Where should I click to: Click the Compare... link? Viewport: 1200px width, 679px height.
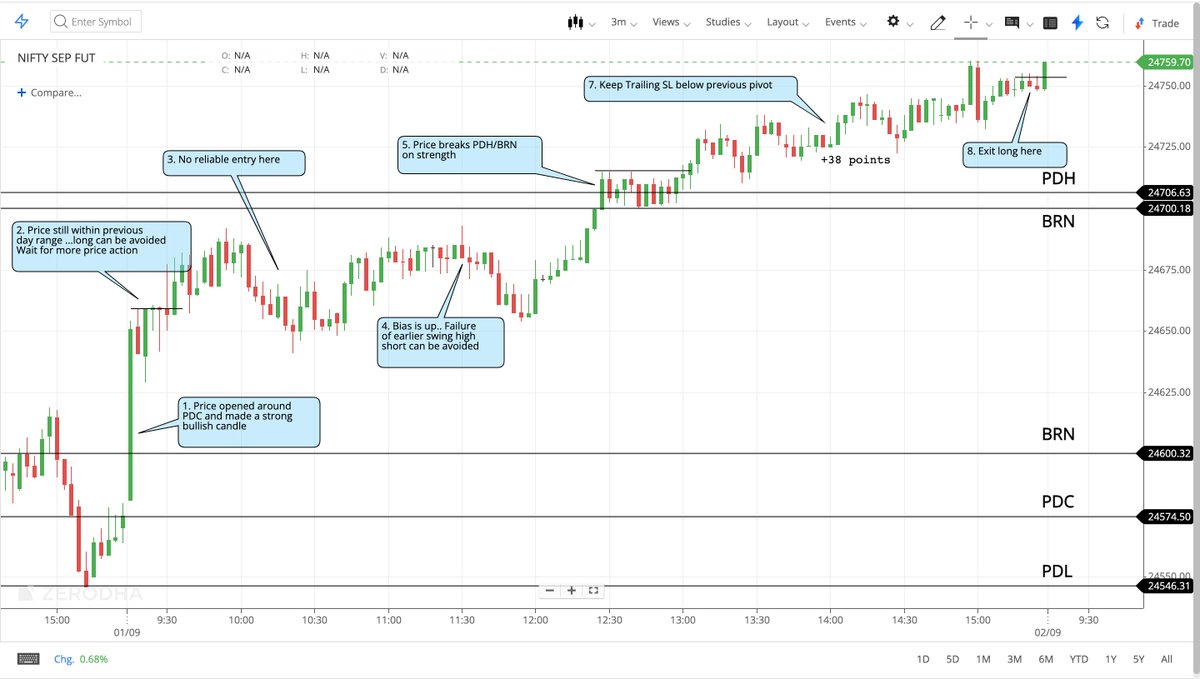point(56,92)
